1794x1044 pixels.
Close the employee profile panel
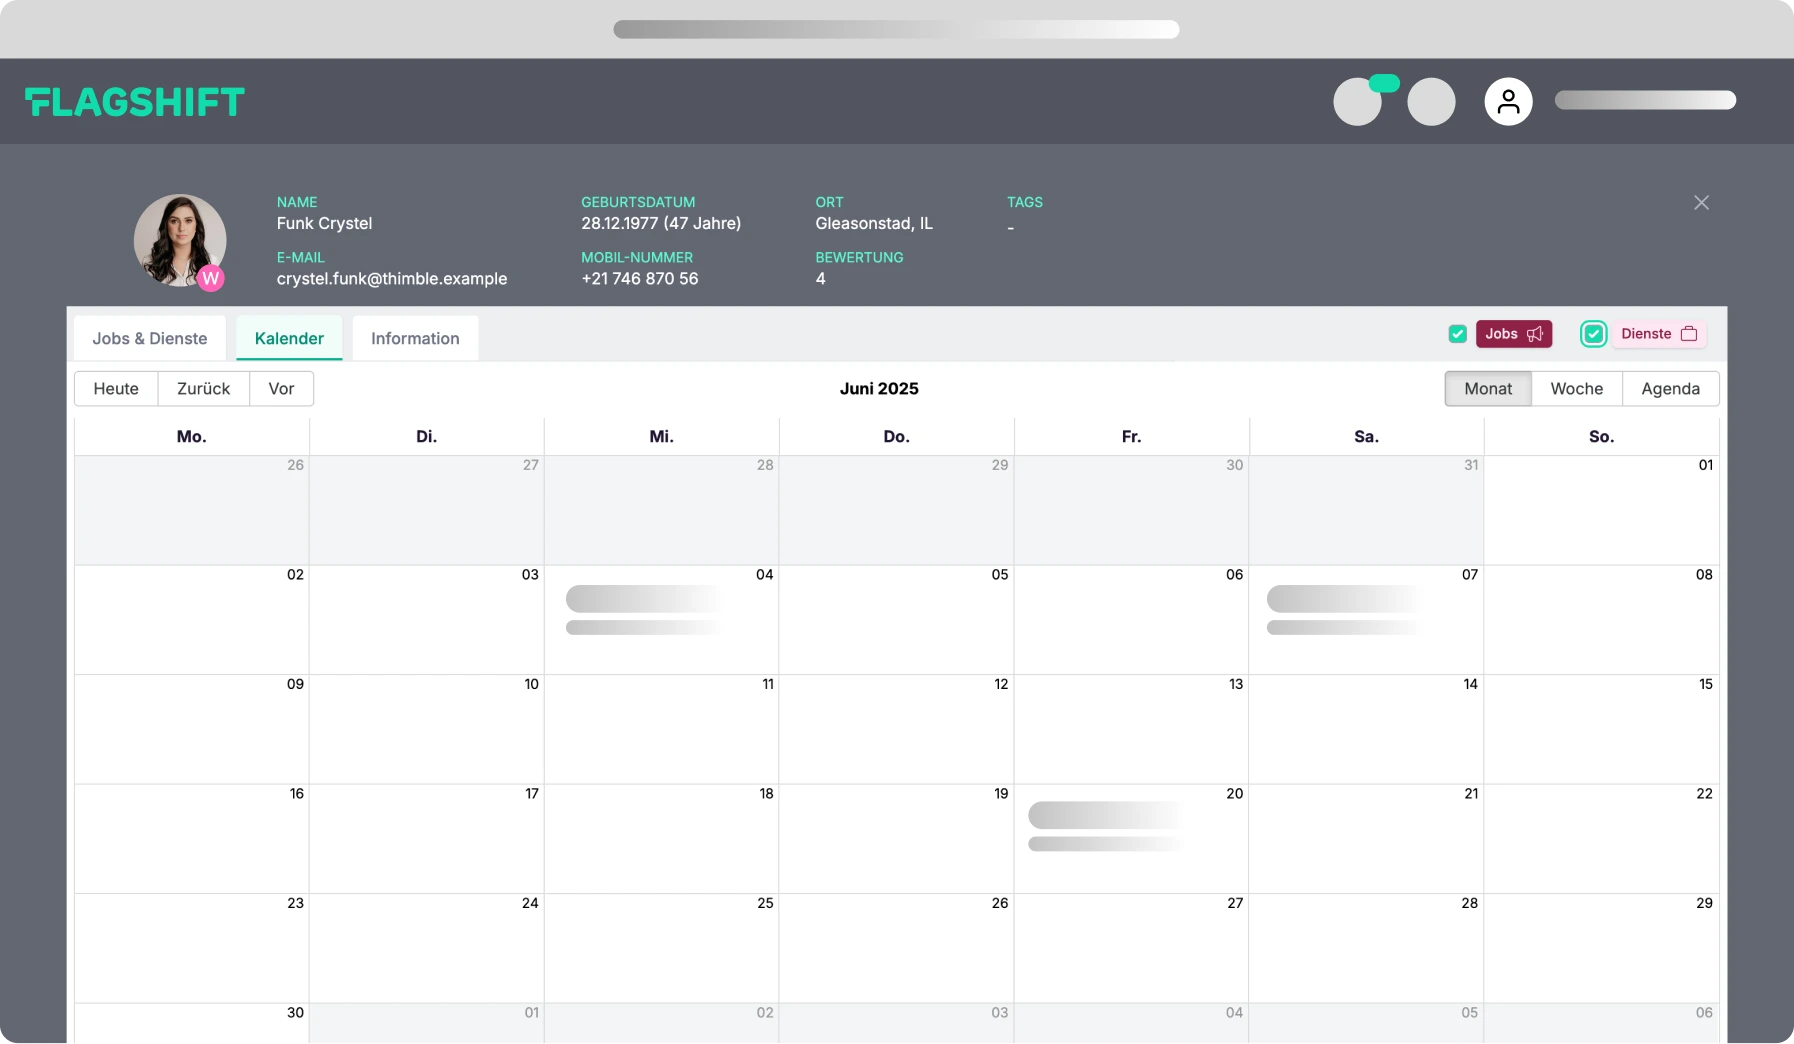coord(1701,202)
